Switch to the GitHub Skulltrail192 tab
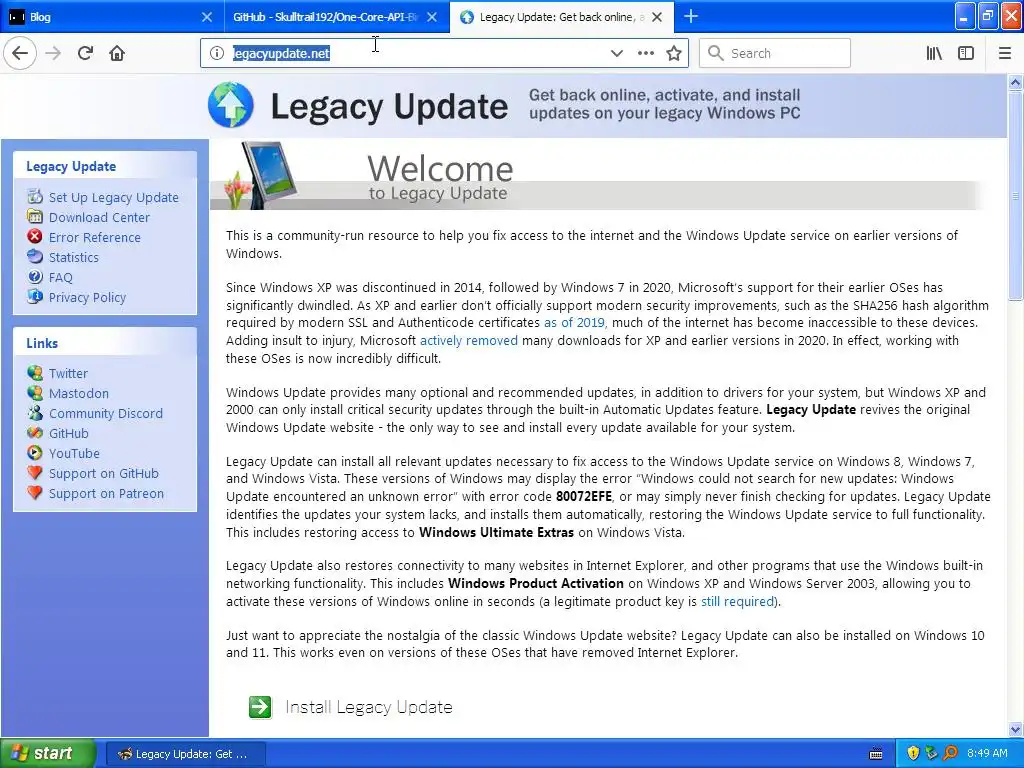Screen dimensions: 1024x768 337,17
